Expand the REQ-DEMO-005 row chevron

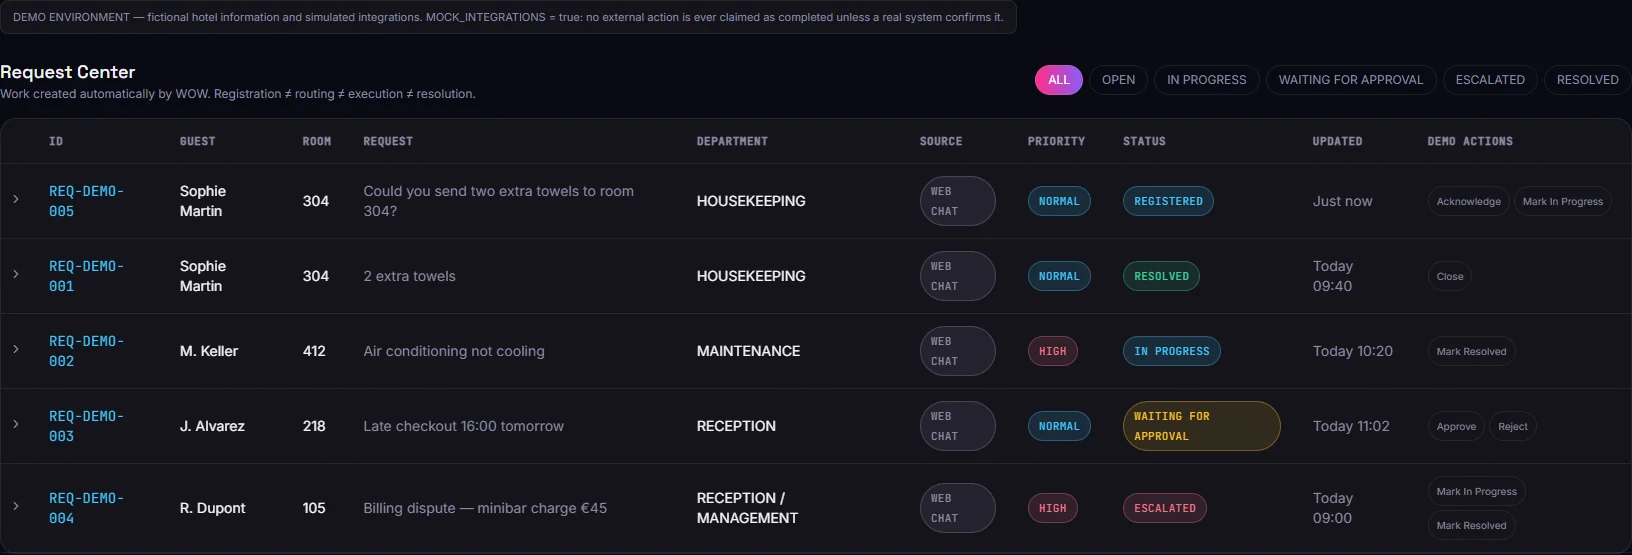coord(16,199)
